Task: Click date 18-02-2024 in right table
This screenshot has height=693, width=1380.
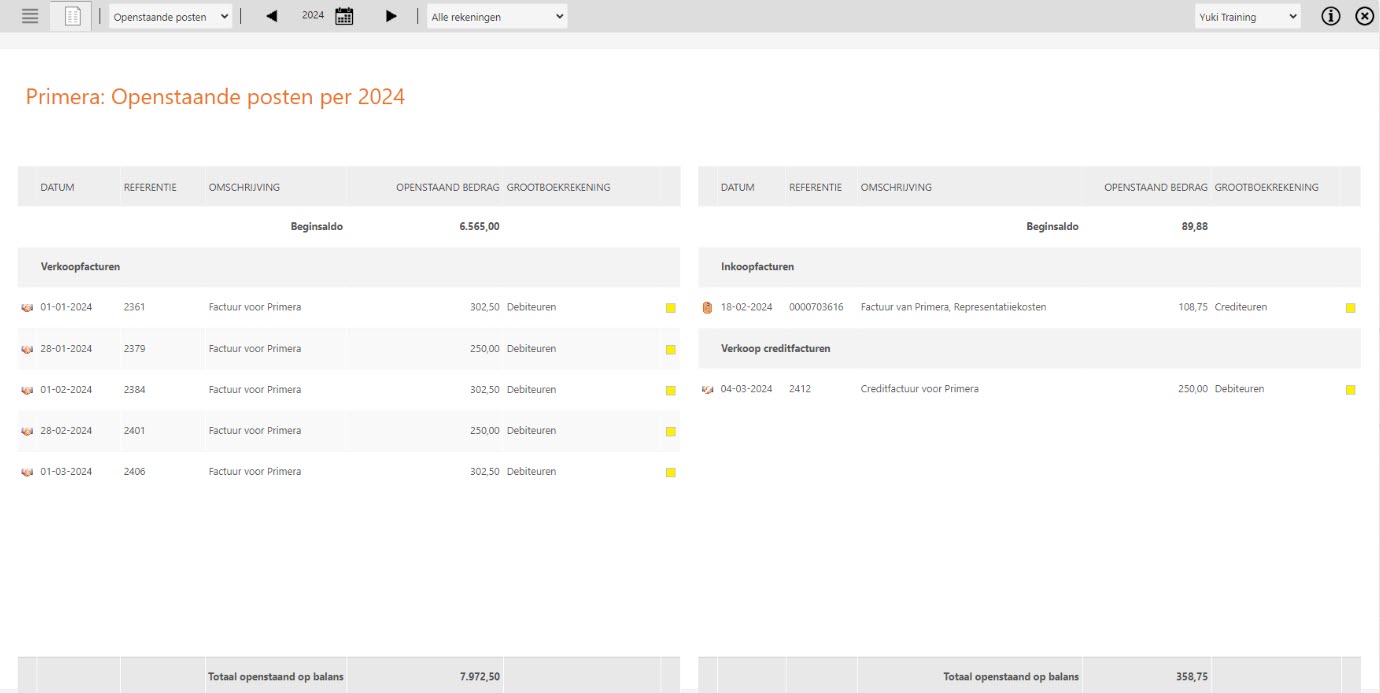Action: 747,307
